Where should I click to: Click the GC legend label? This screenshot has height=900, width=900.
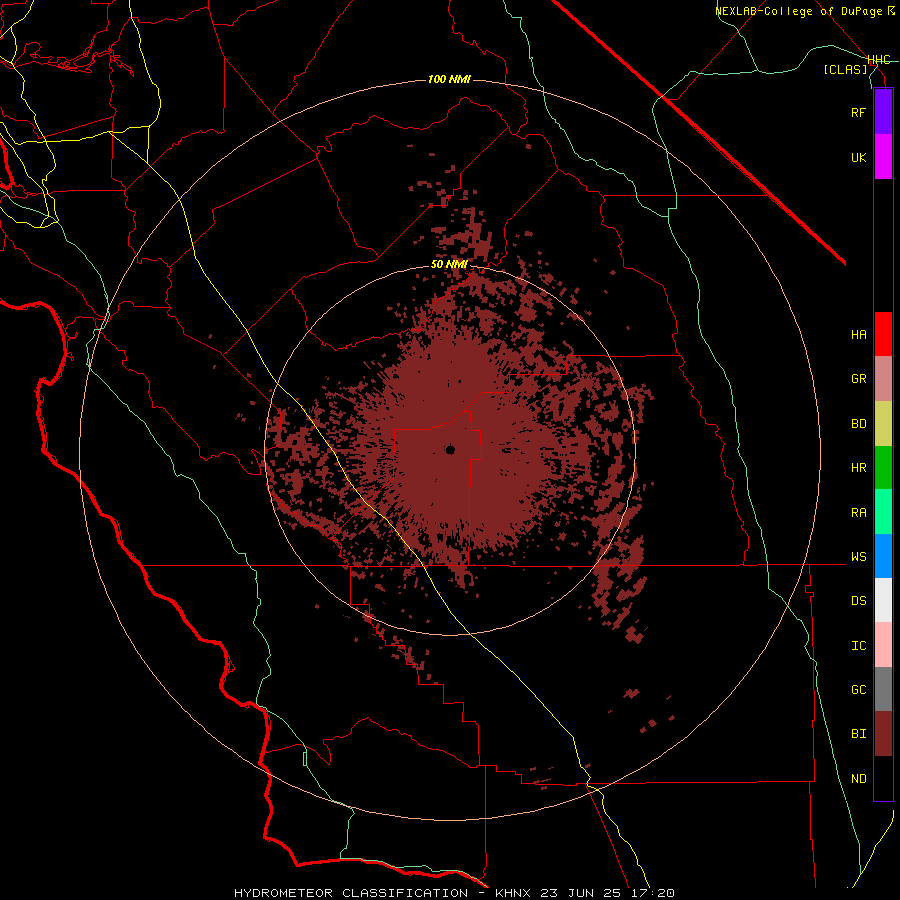pyautogui.click(x=858, y=690)
